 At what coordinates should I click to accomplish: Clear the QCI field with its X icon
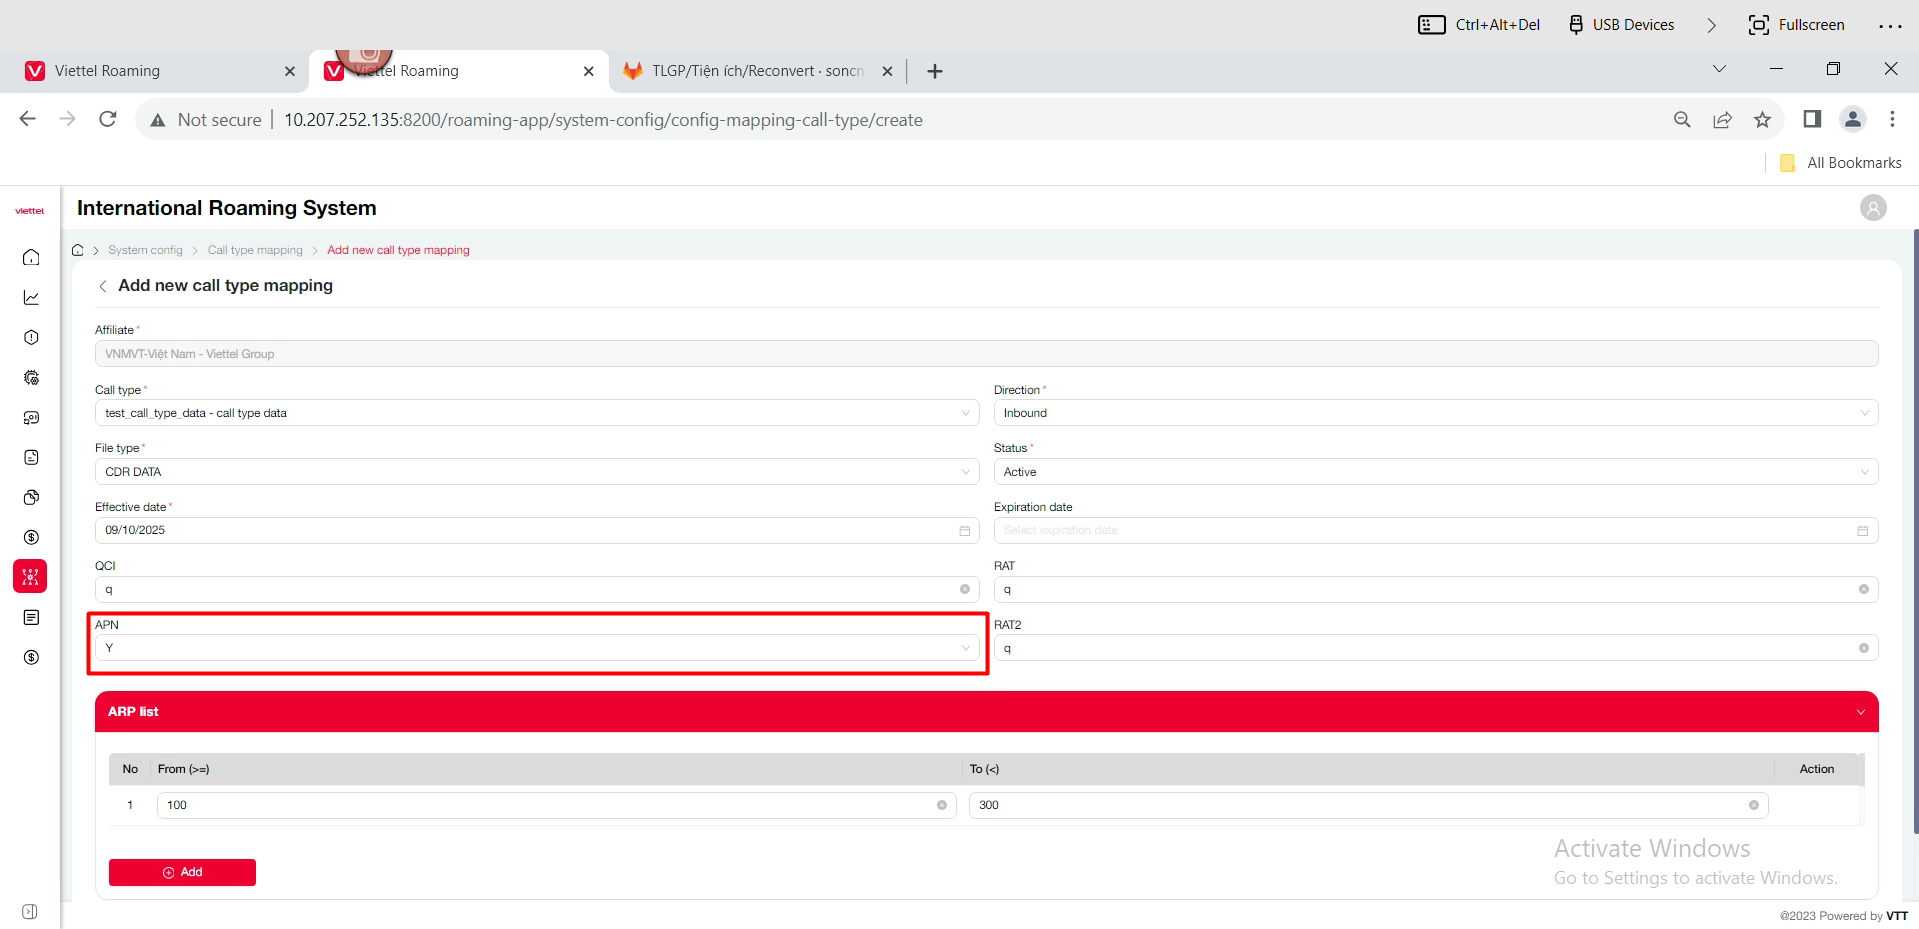[964, 589]
